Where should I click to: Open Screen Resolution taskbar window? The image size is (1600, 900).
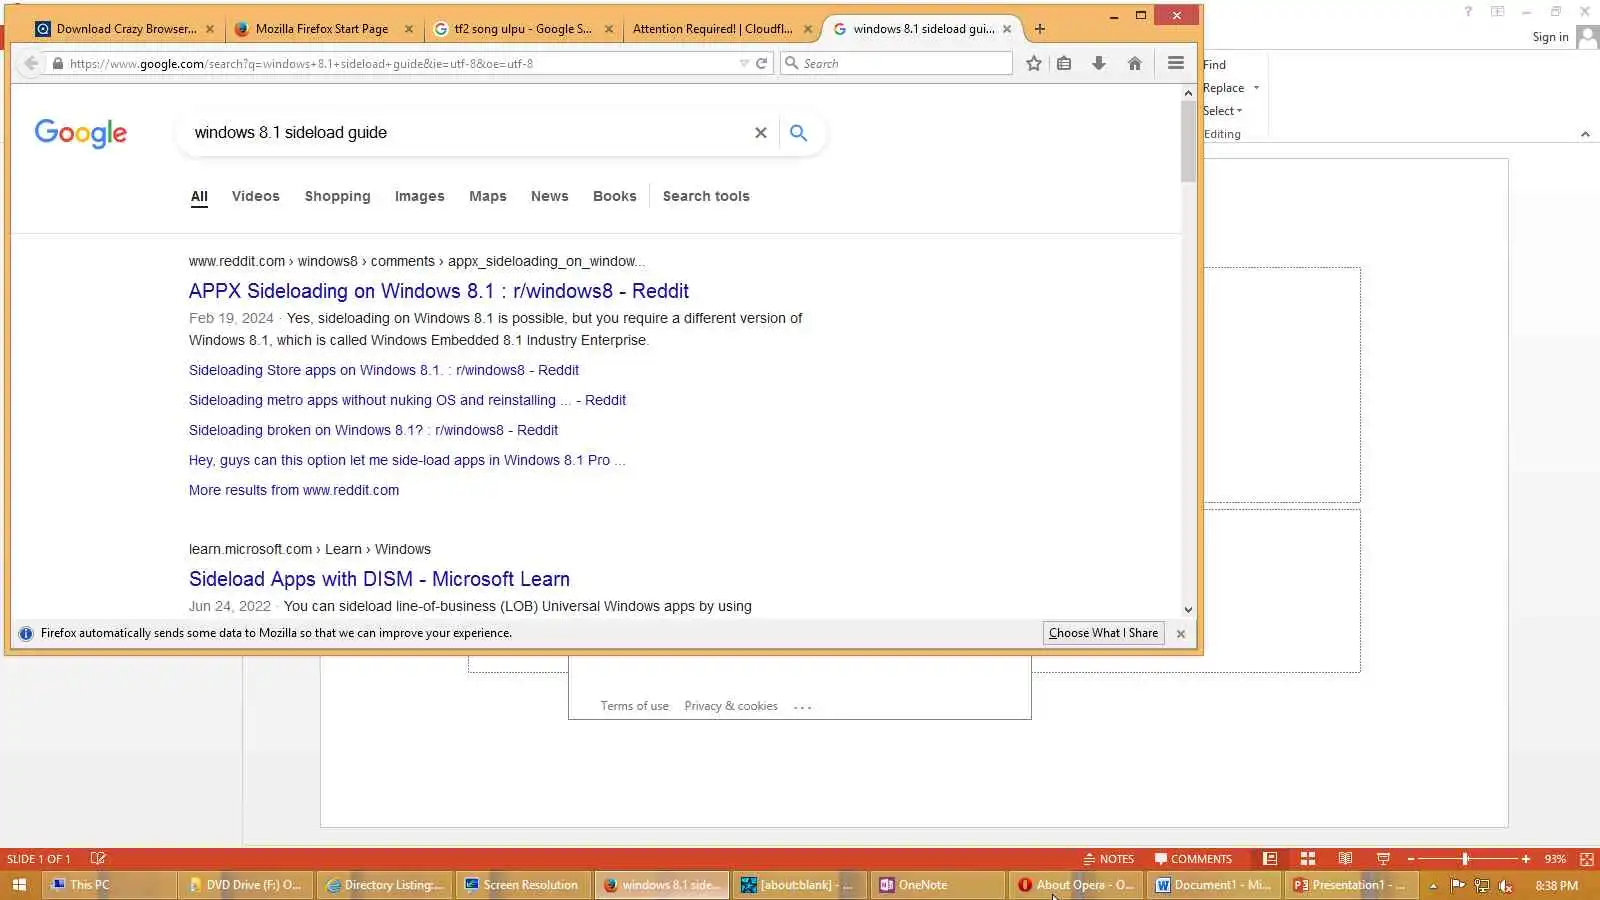tap(522, 885)
